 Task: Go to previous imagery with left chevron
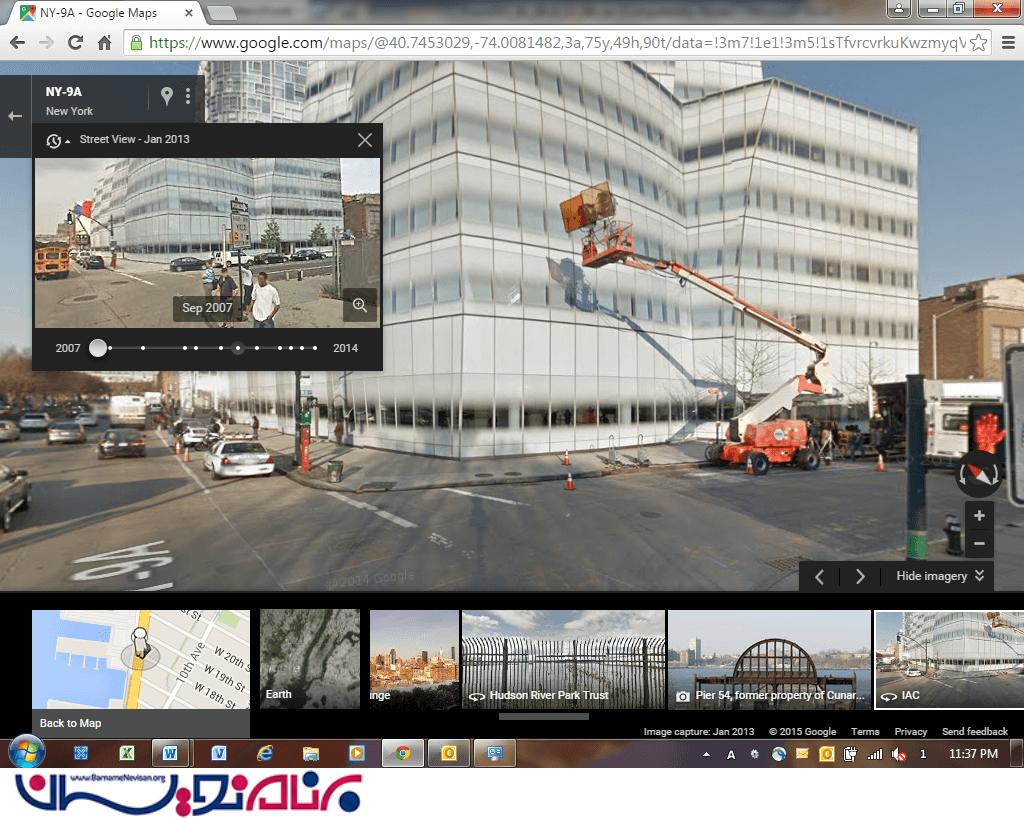click(819, 576)
